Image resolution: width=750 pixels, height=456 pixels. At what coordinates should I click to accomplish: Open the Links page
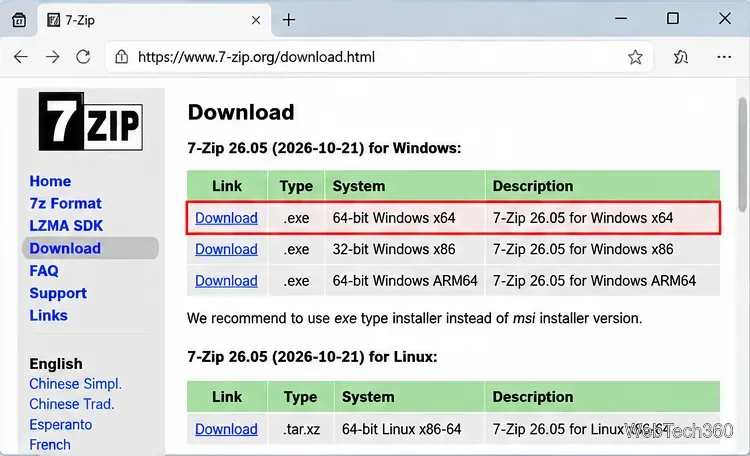coord(48,315)
